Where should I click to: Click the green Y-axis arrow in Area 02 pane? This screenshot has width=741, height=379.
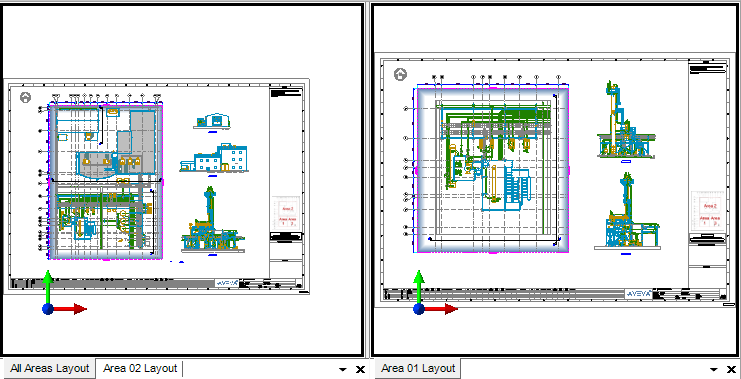(47, 286)
